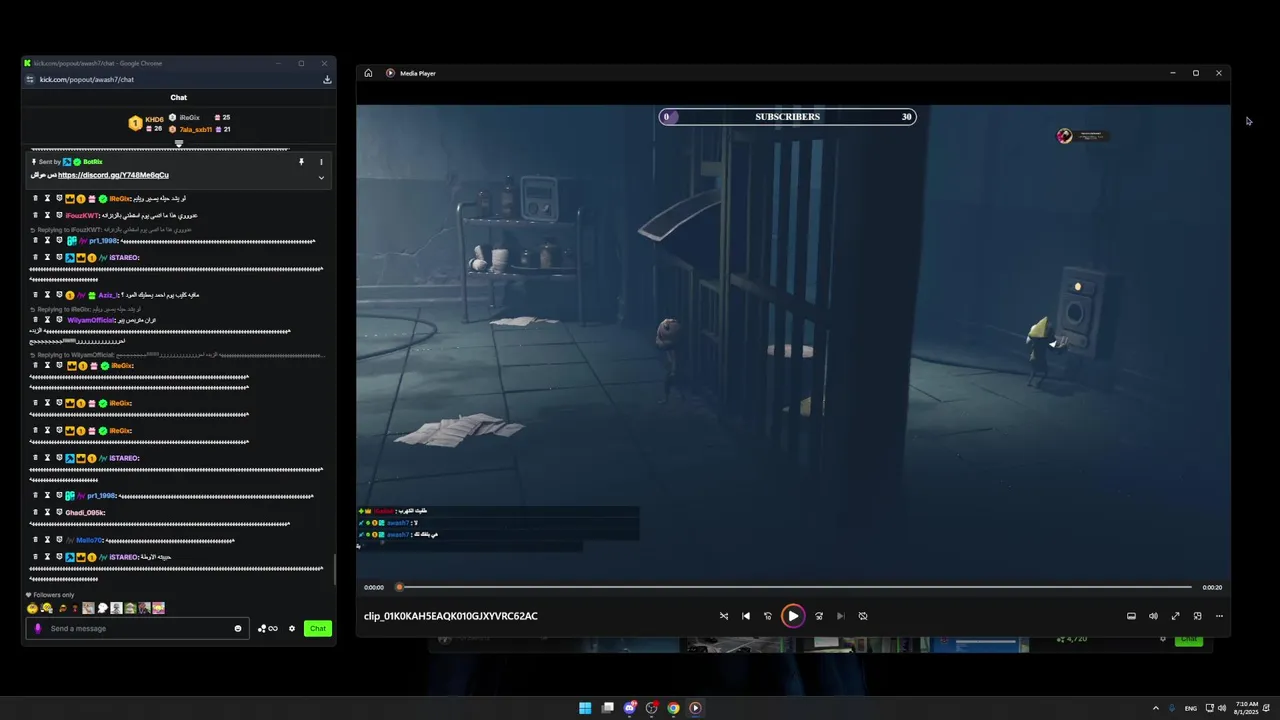Unpin the BotRix pinned message

pos(301,161)
